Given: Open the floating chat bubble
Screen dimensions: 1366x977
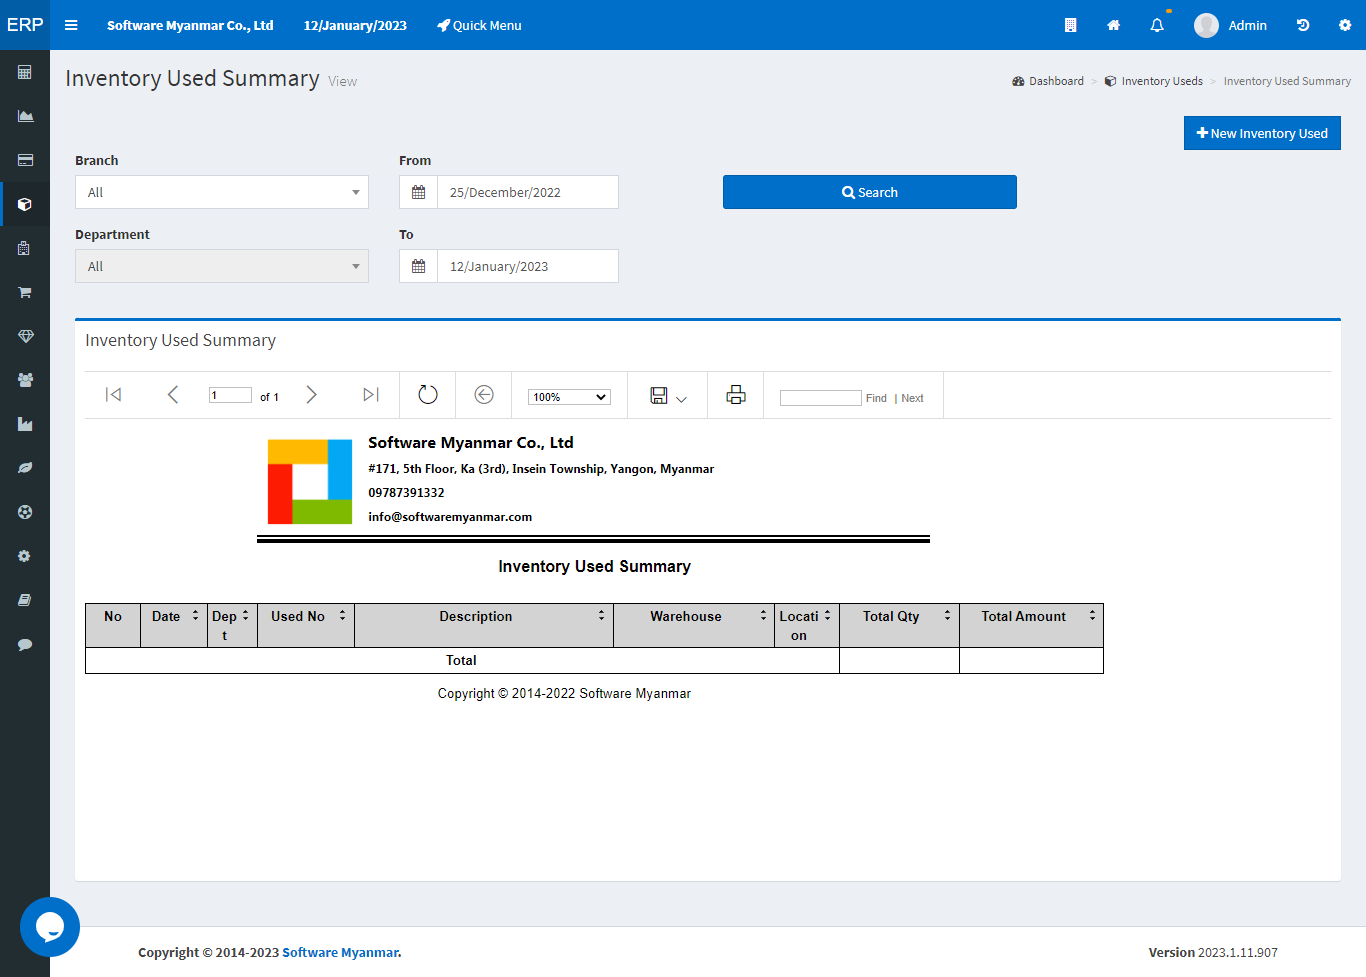Looking at the screenshot, I should pos(50,927).
